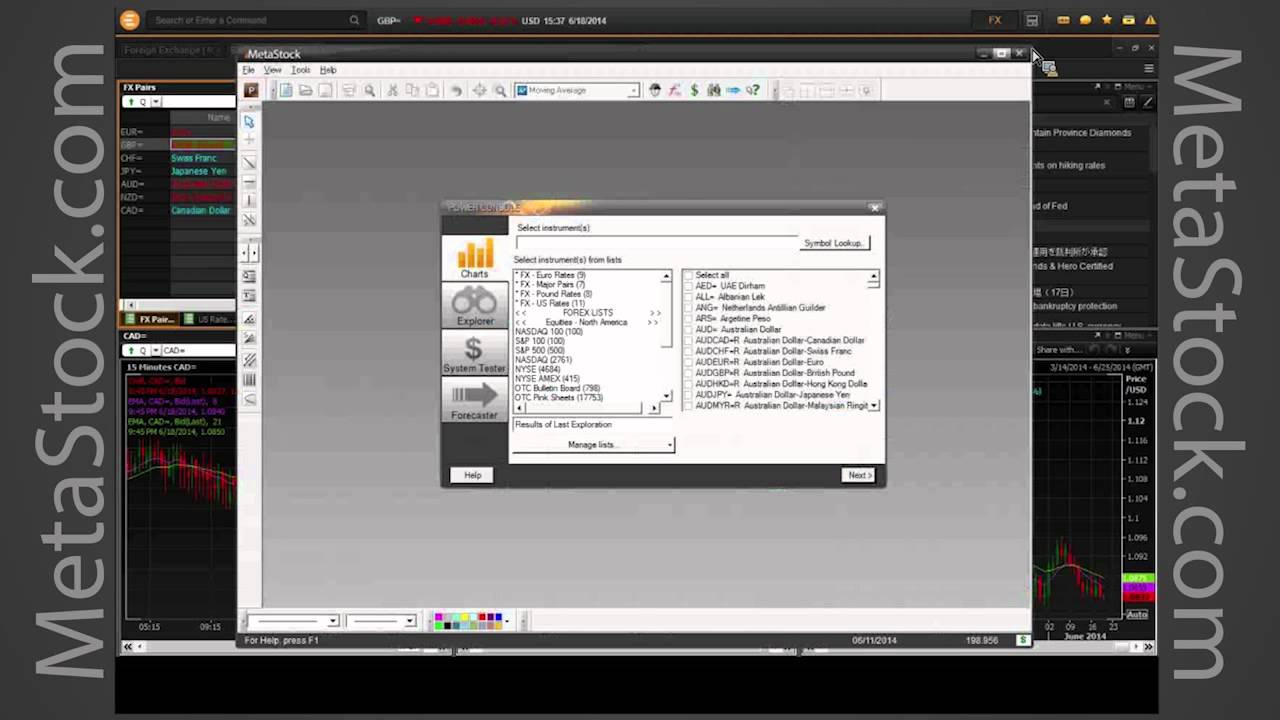Check the Select all checkbox

tap(688, 275)
